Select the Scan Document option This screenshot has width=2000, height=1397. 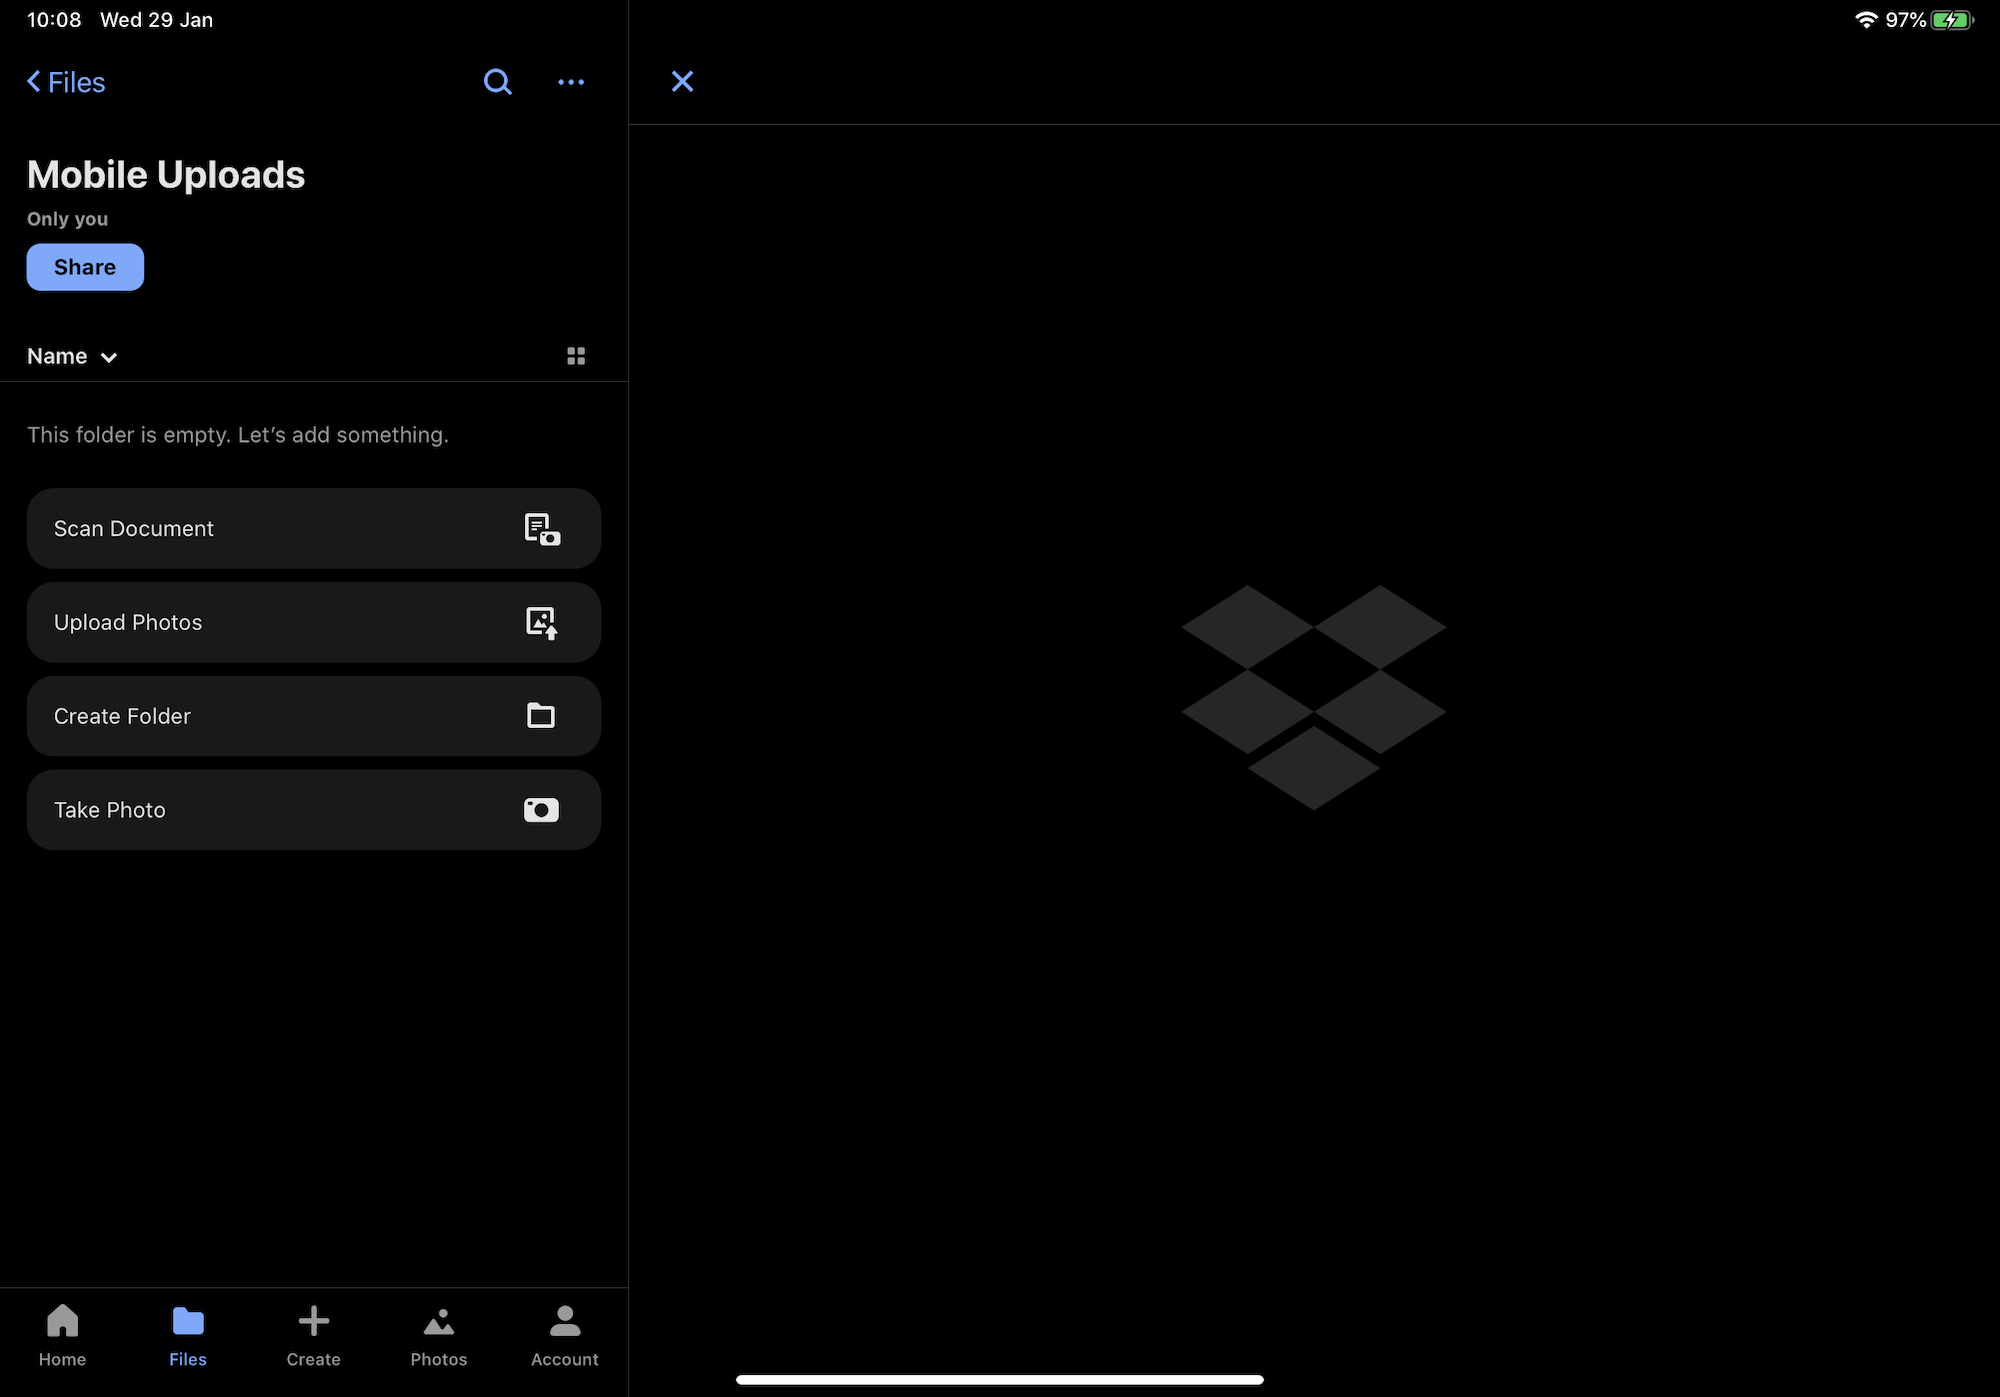[313, 528]
